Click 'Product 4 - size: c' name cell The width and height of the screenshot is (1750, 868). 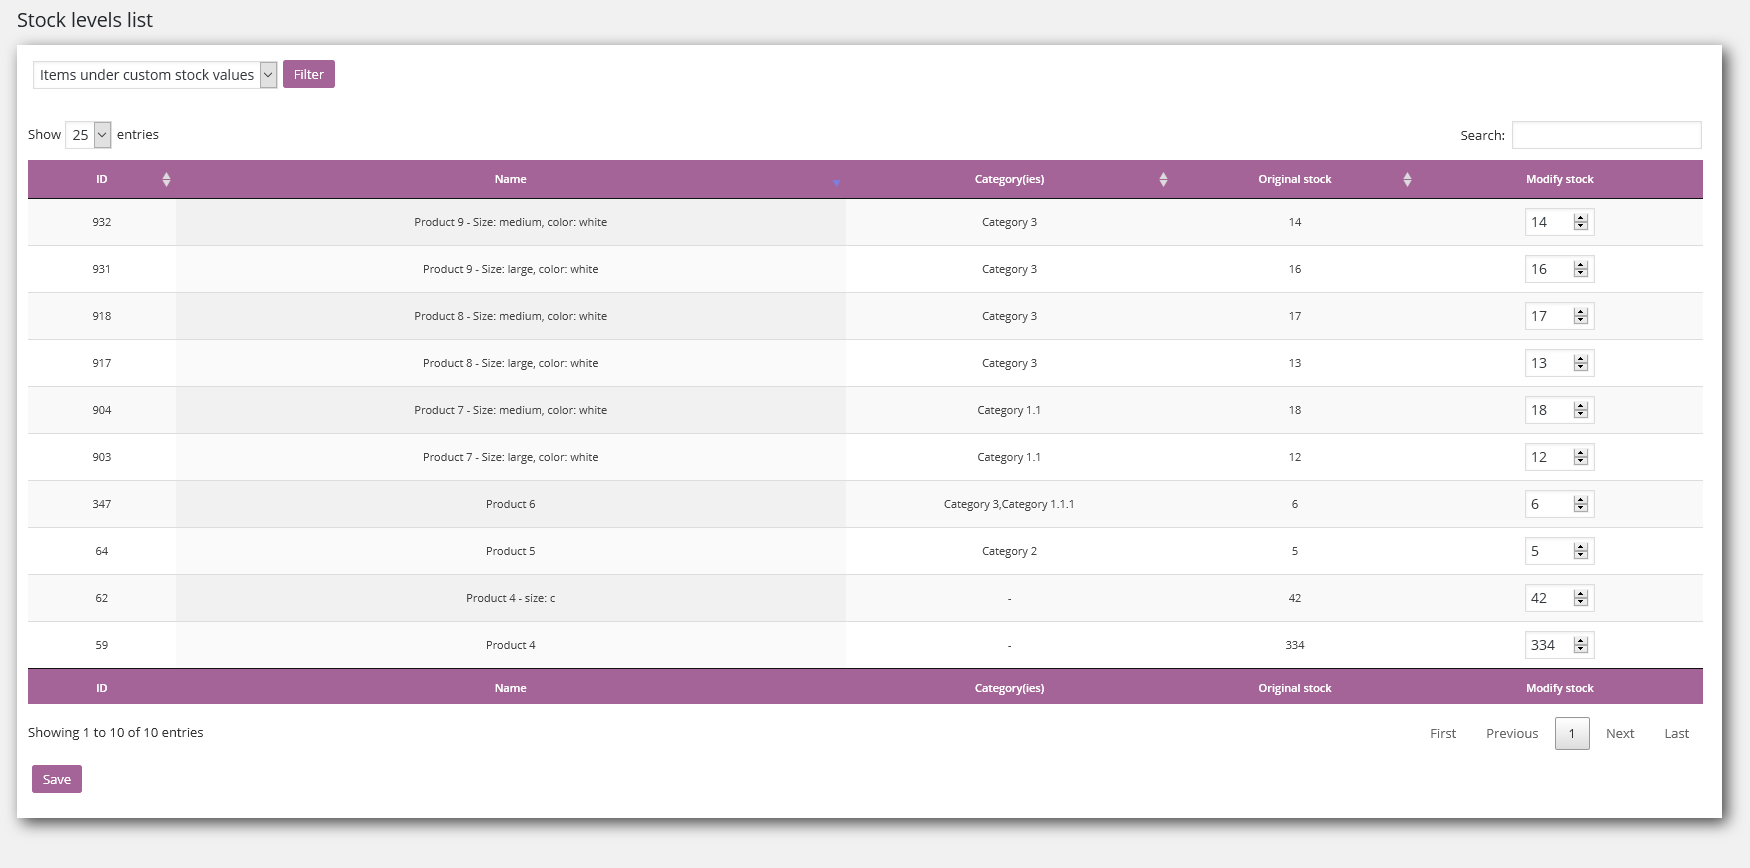tap(511, 598)
